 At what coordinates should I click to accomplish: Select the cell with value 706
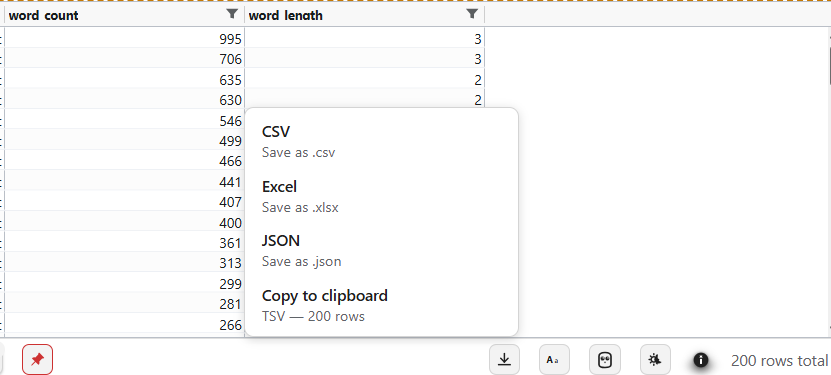125,59
